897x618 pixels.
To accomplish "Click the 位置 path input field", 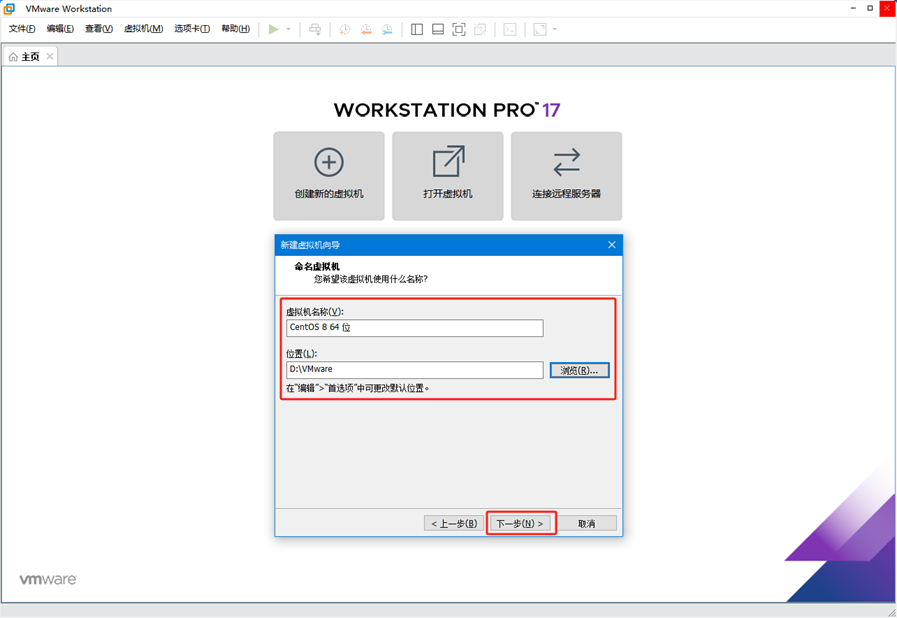I will 415,370.
